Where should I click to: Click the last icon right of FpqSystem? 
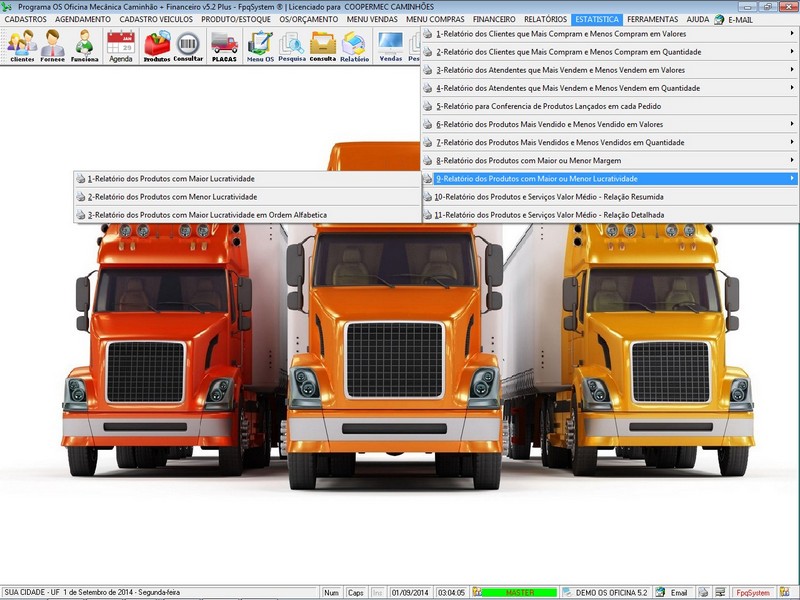click(x=784, y=592)
